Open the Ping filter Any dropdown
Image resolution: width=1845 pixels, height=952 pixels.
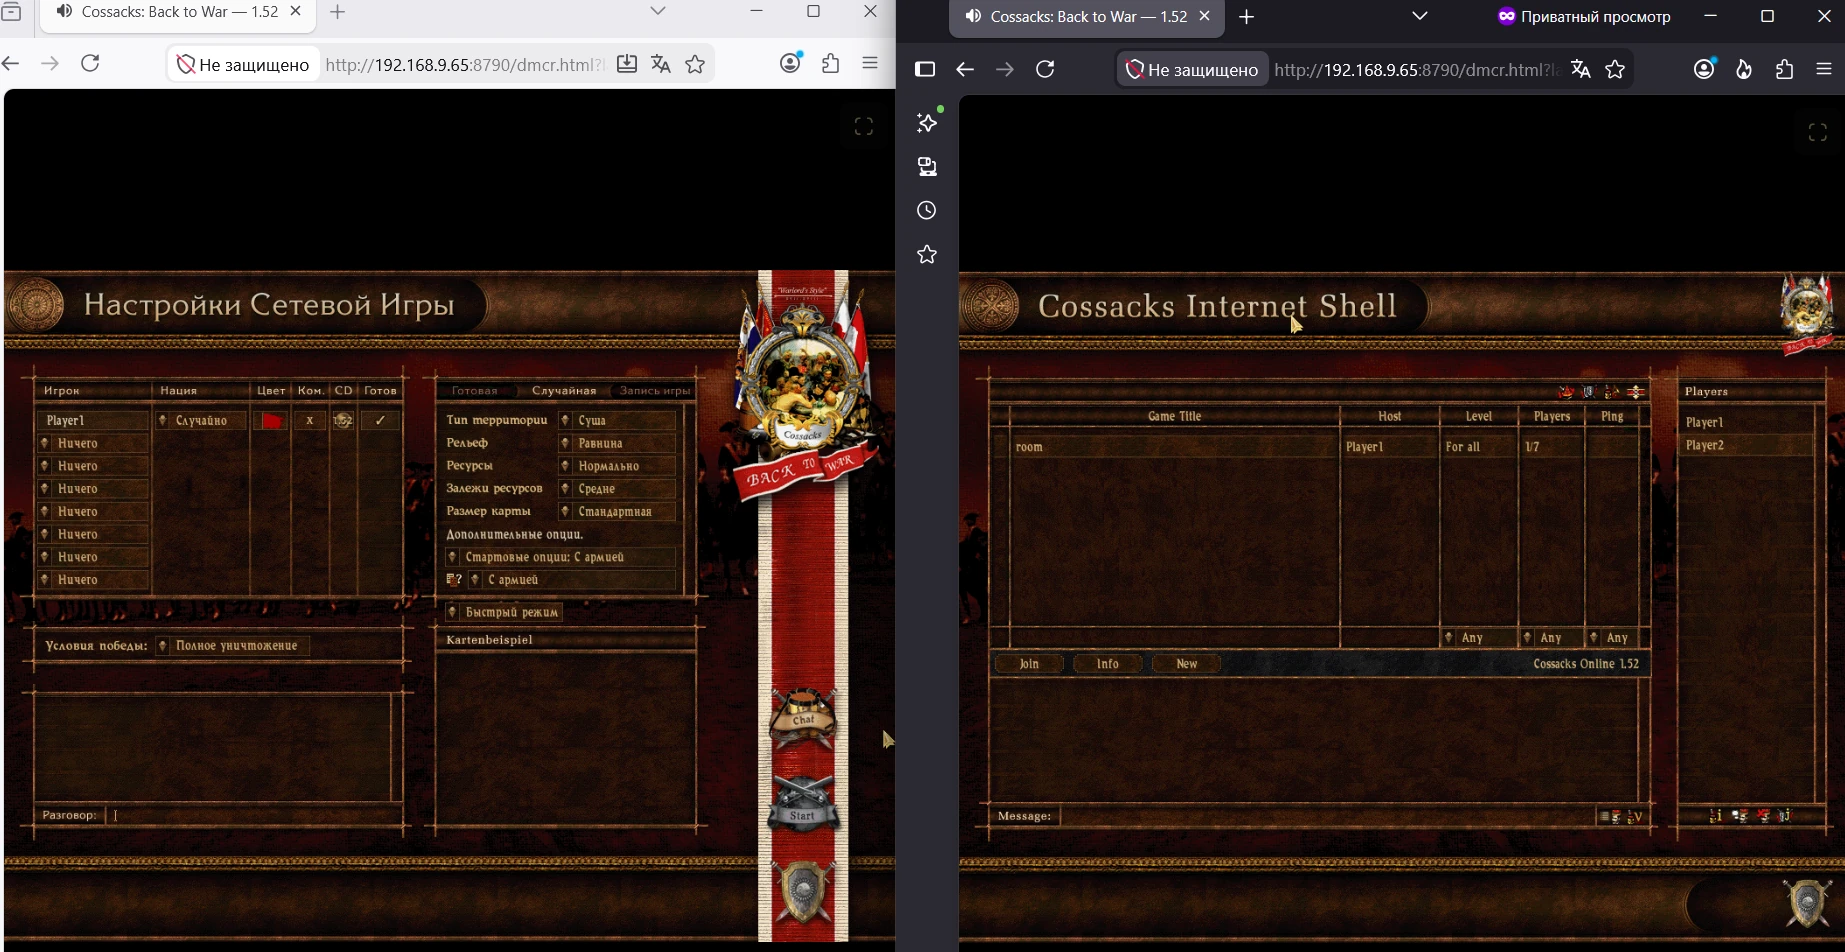click(1612, 638)
